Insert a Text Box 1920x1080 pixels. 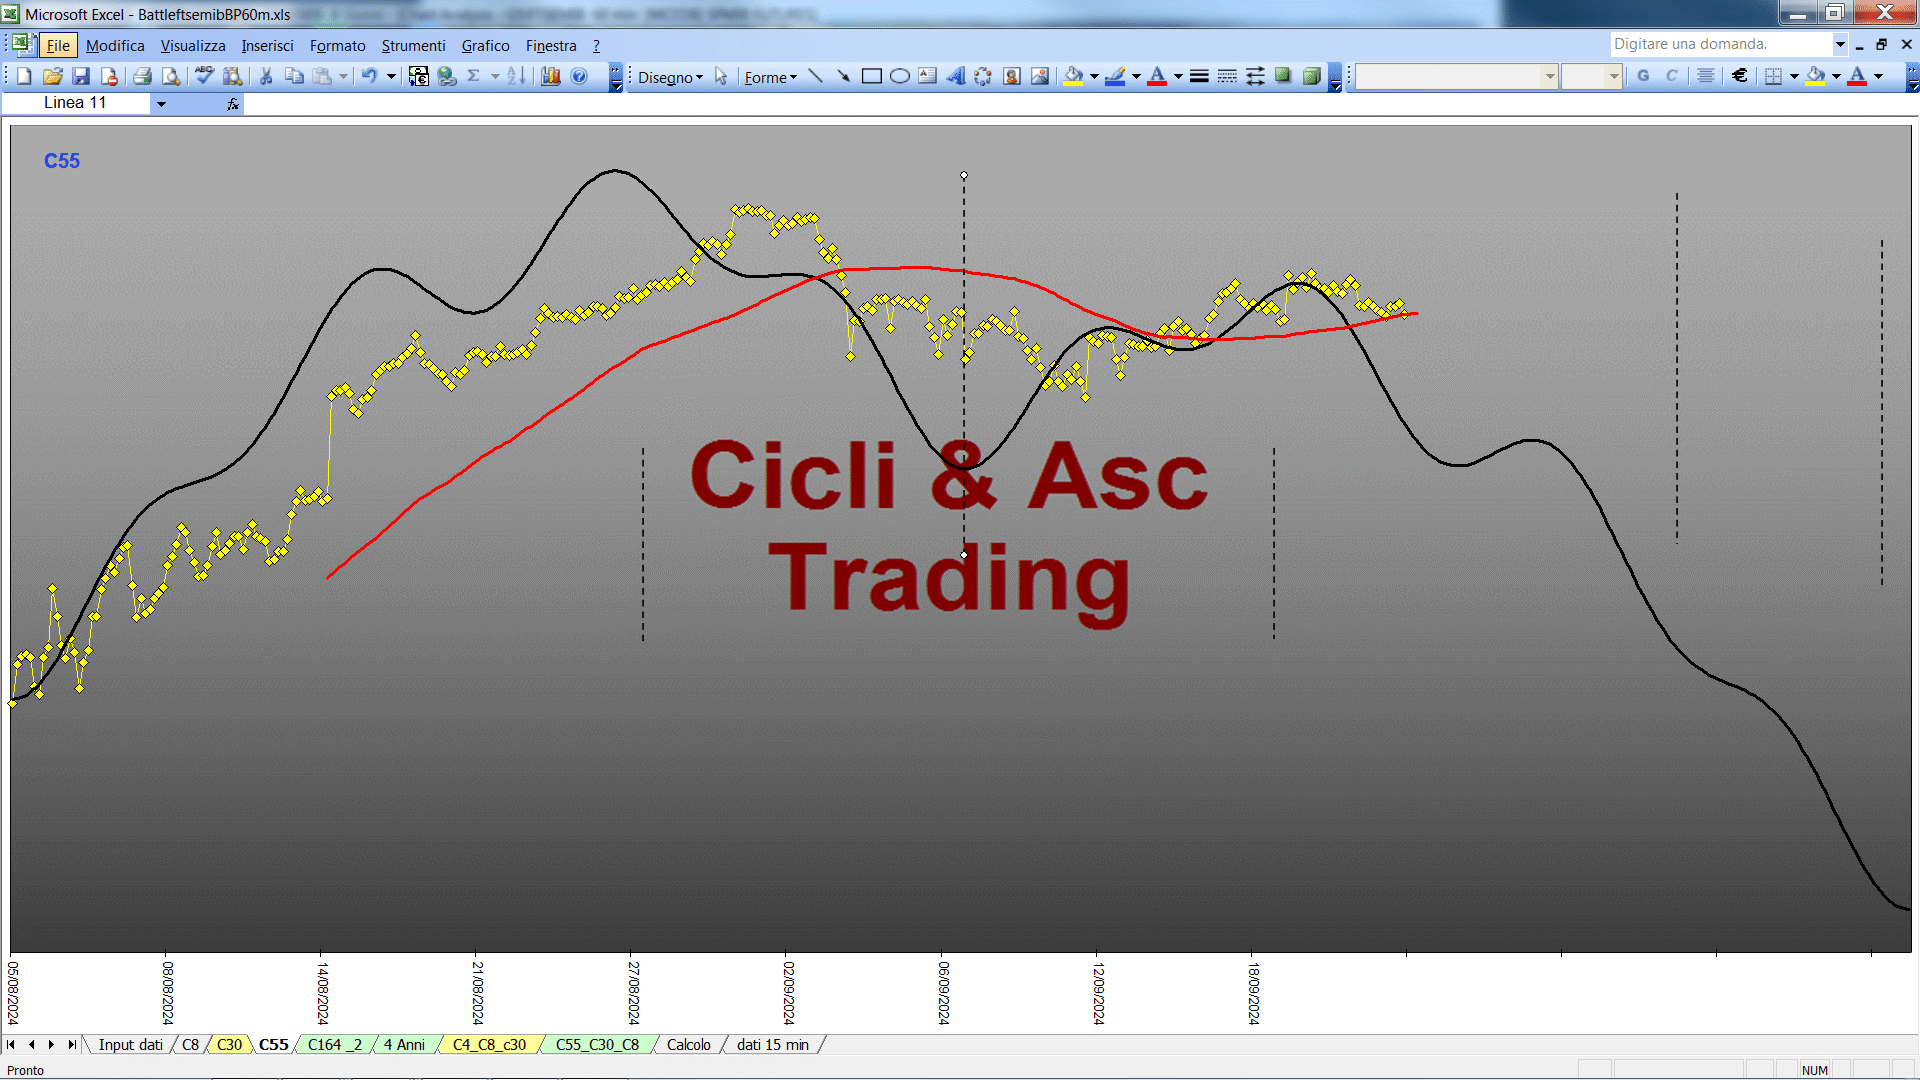click(x=927, y=76)
